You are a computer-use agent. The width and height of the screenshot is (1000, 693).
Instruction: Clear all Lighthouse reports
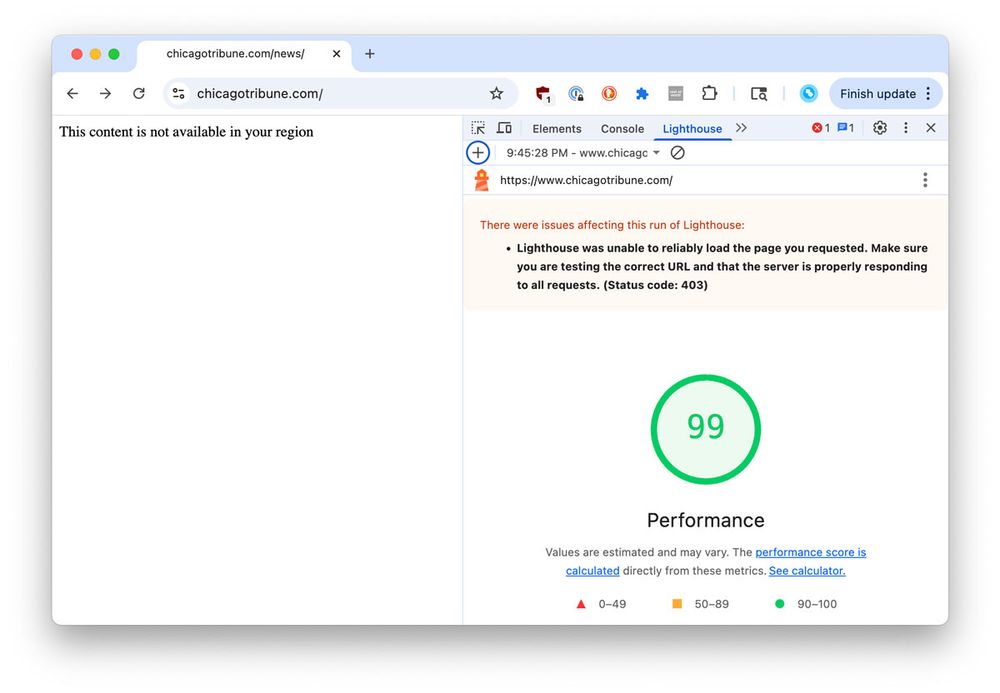[678, 153]
